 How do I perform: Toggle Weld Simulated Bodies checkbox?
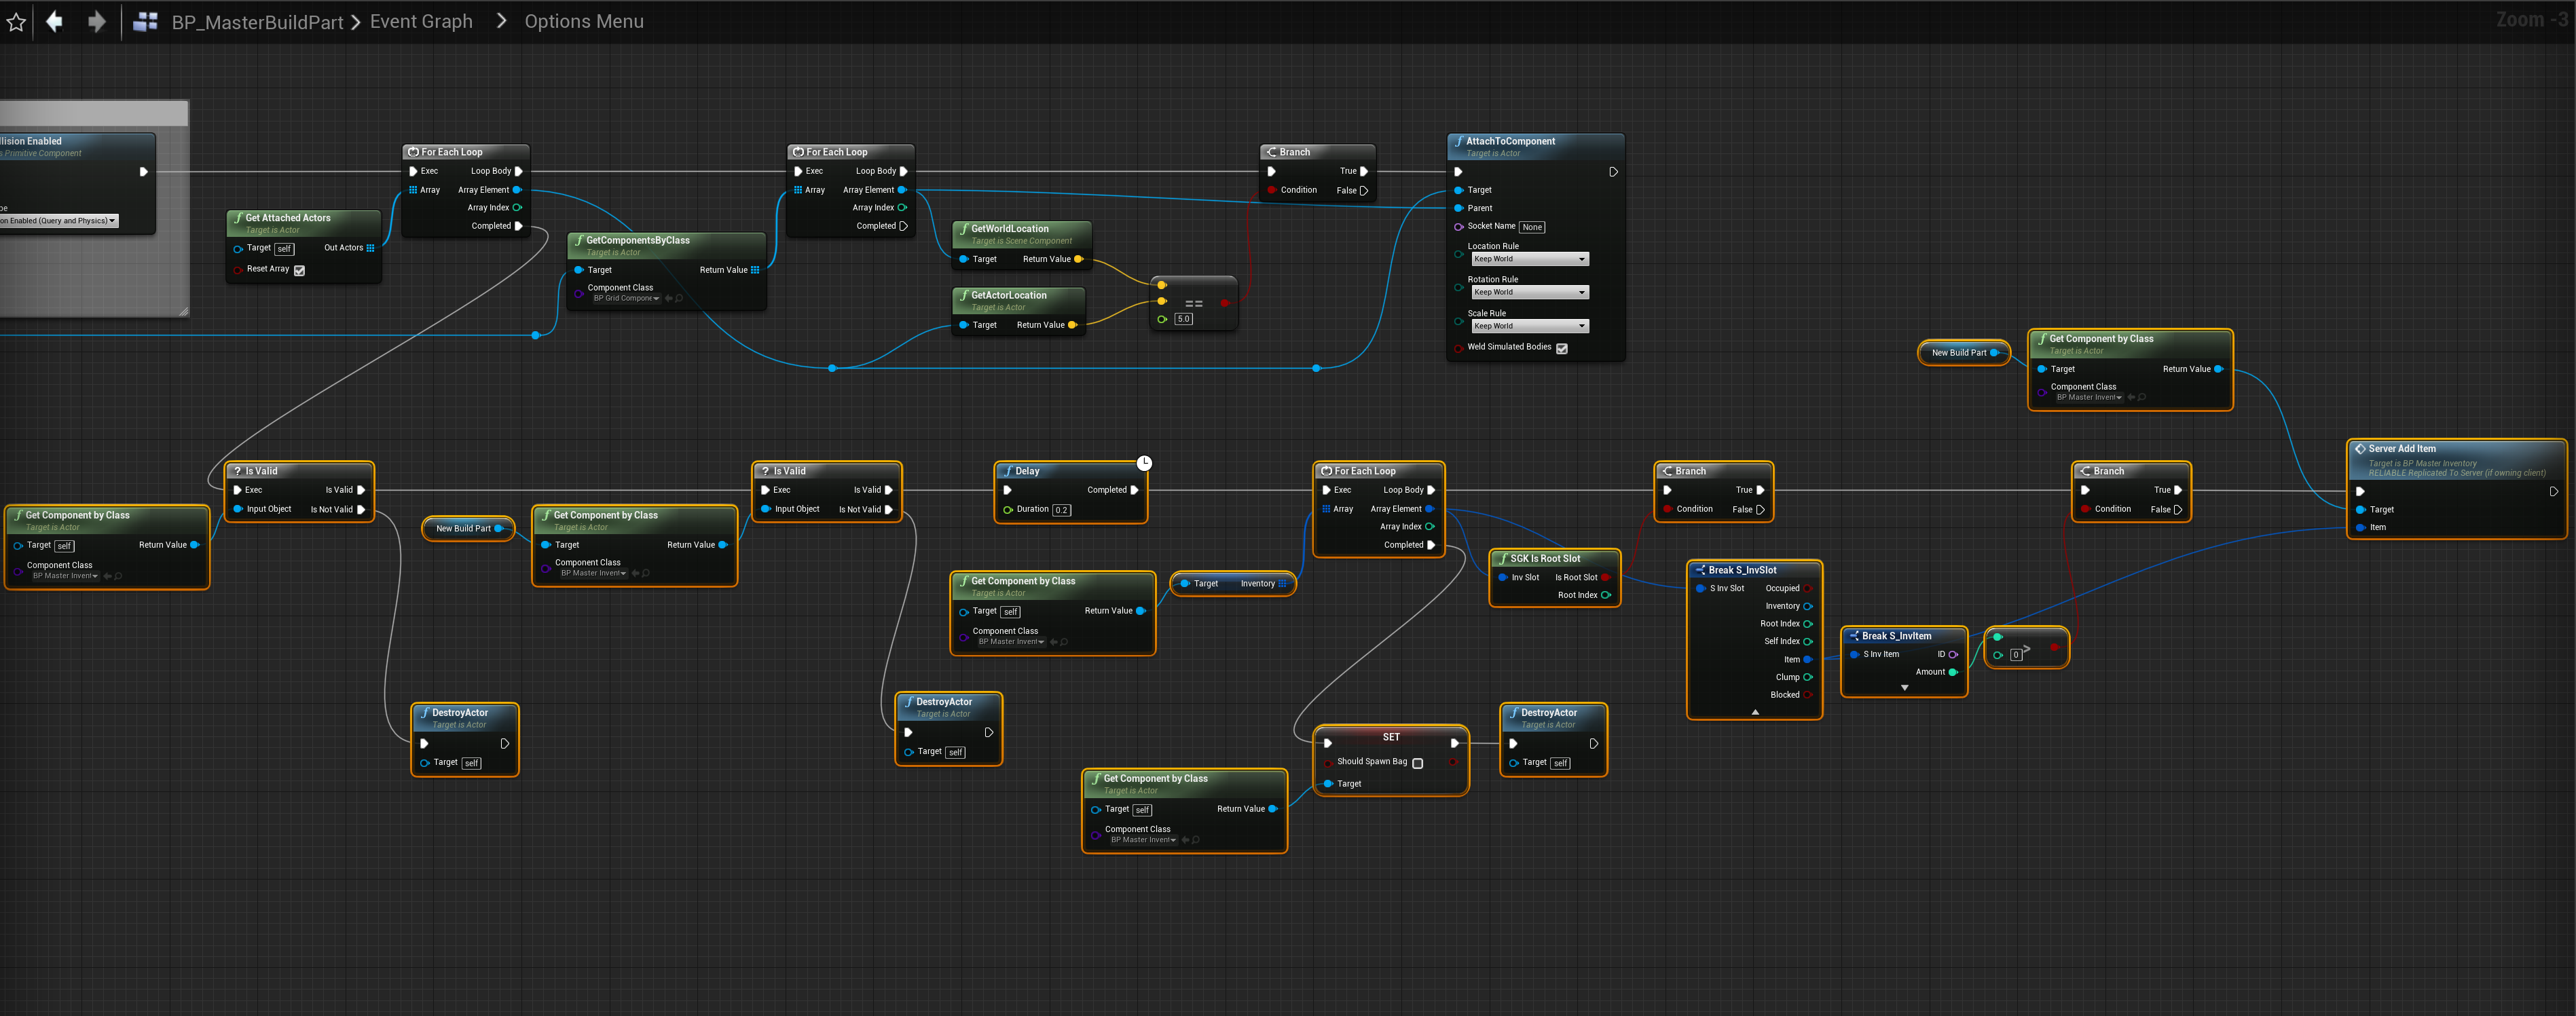1561,348
